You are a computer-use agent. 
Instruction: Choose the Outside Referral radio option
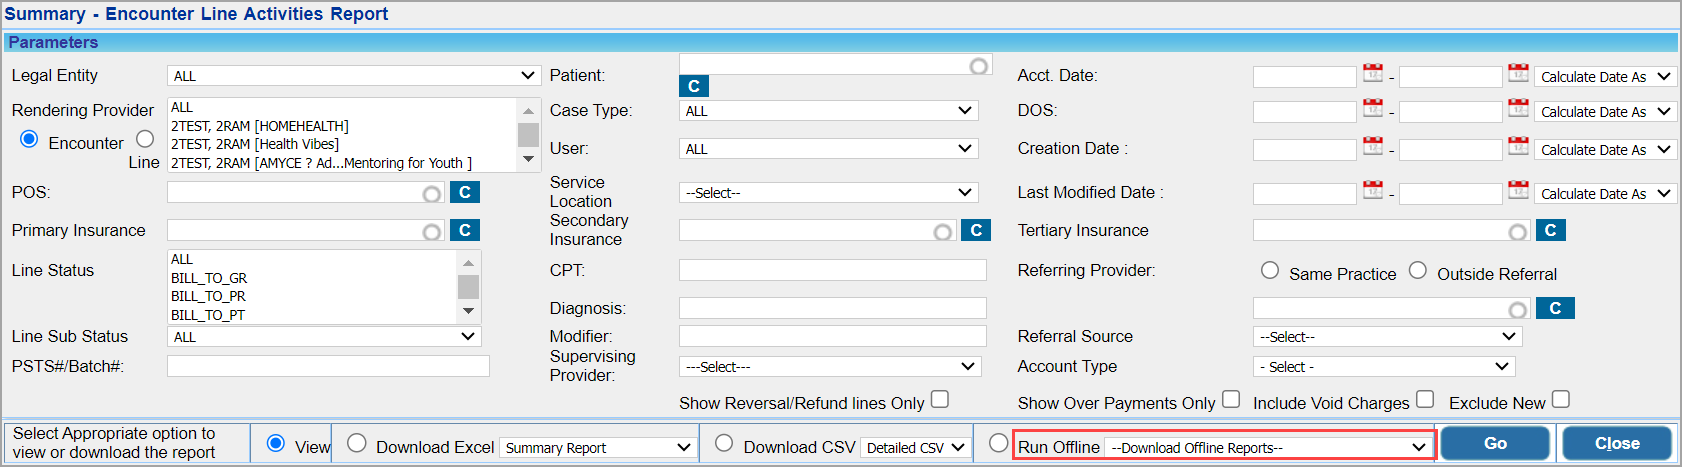1418,271
